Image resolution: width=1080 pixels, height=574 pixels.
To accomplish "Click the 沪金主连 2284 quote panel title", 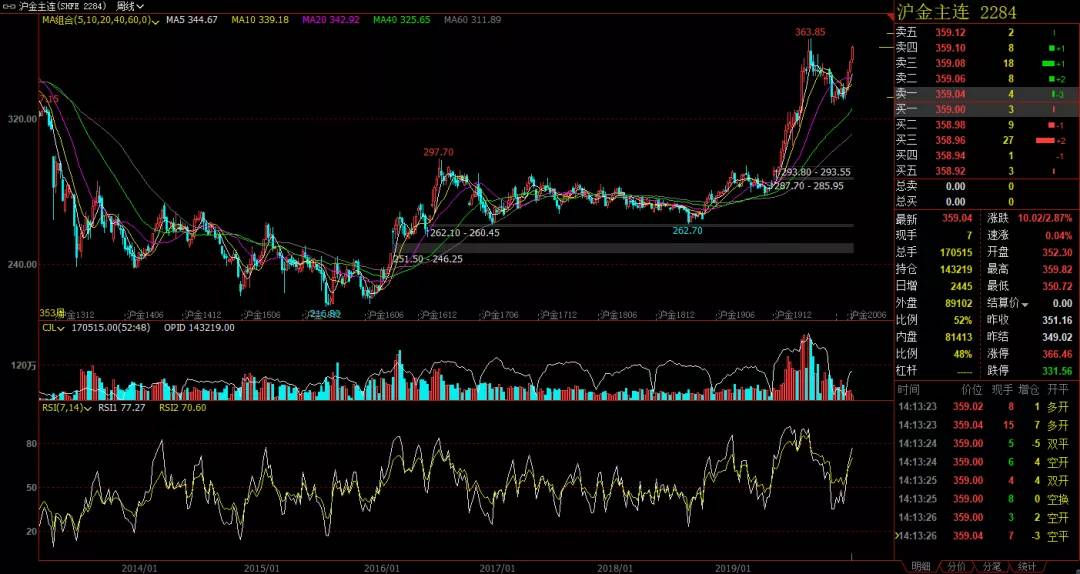I will click(956, 12).
